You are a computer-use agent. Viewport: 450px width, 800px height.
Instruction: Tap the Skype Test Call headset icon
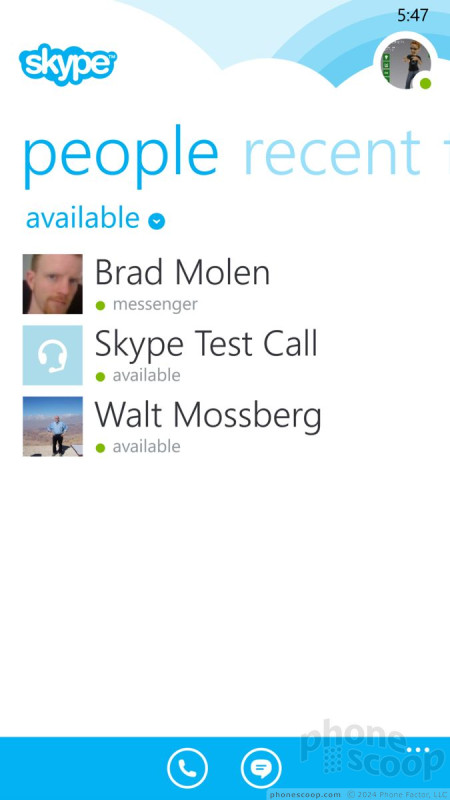pyautogui.click(x=53, y=355)
